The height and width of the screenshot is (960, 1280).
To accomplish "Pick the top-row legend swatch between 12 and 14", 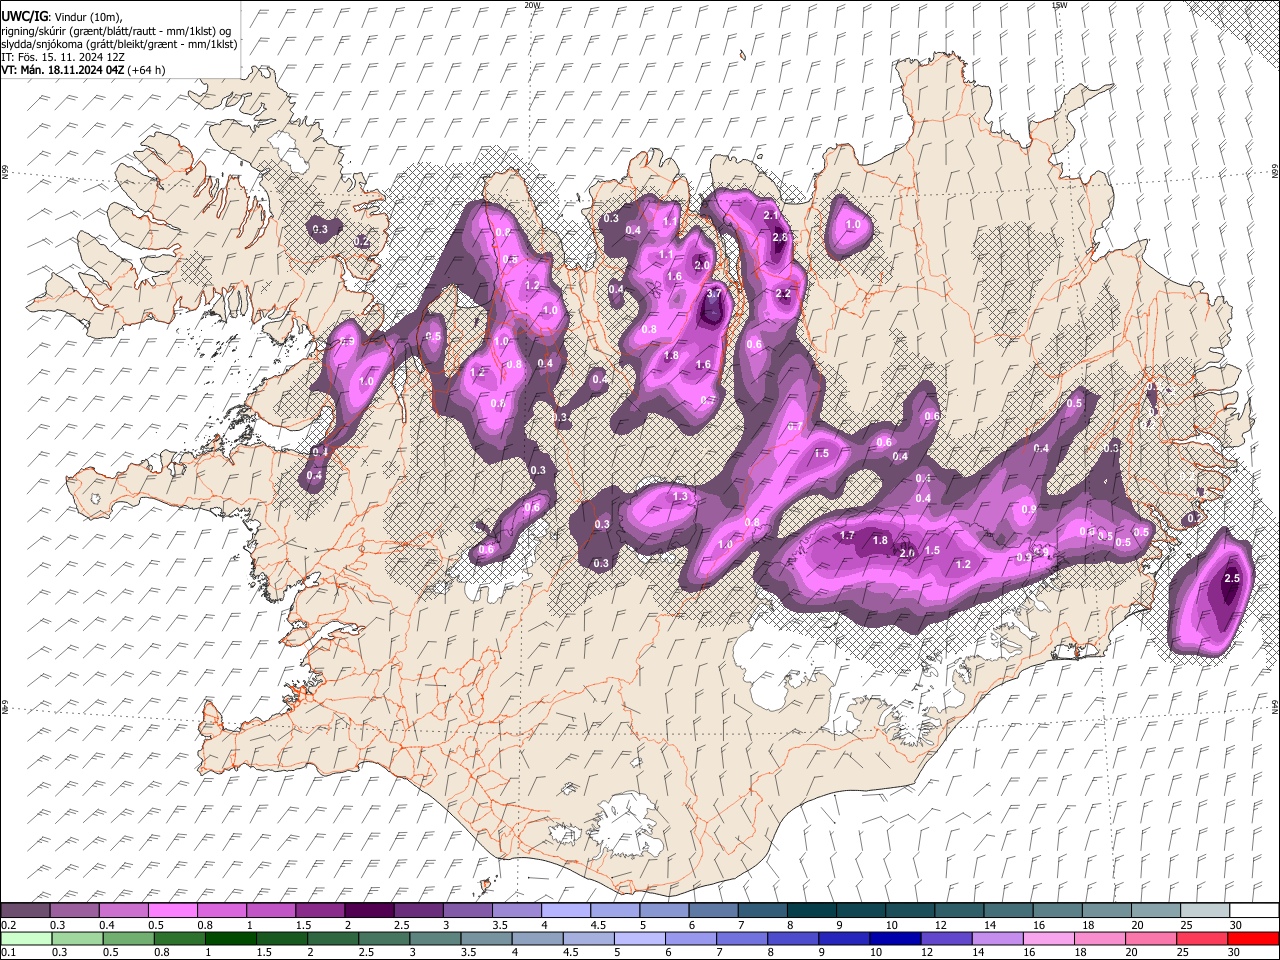I will pos(959,911).
